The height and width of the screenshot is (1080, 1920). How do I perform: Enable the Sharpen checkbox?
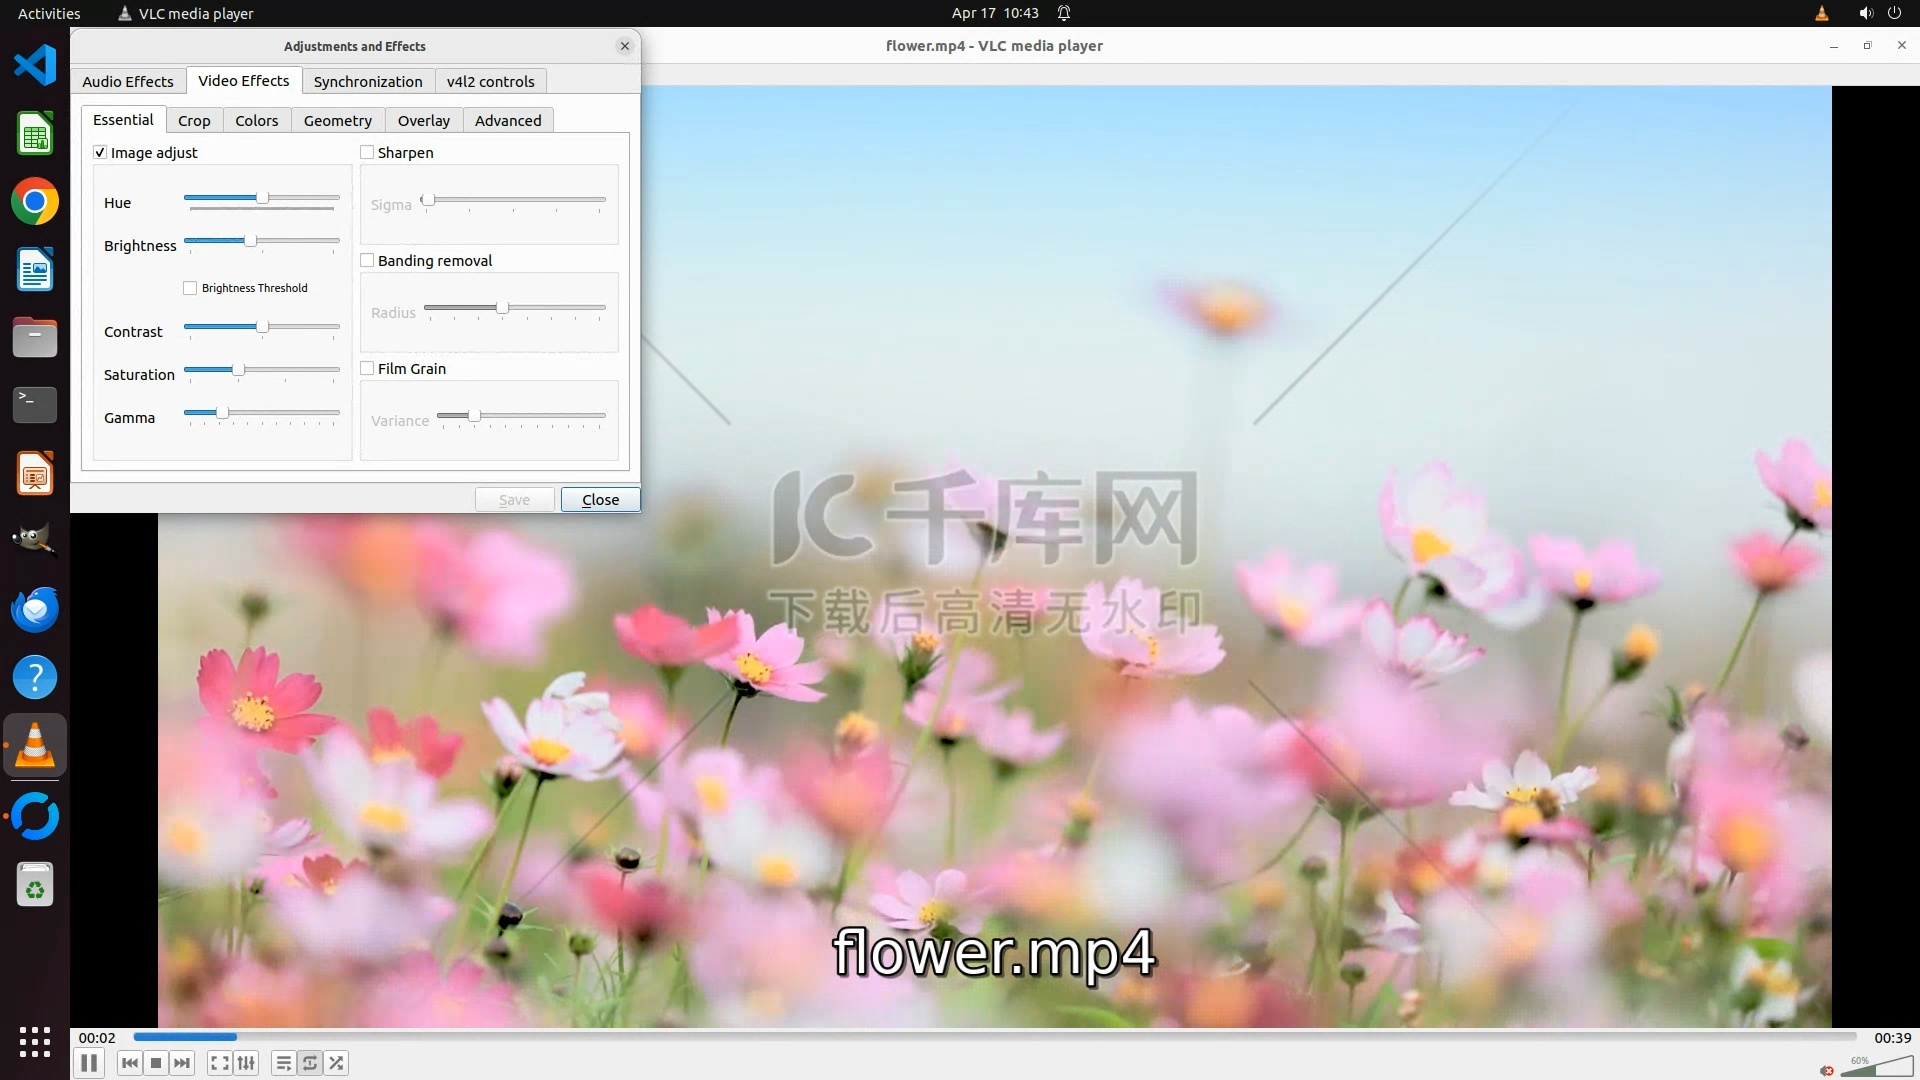pos(367,152)
